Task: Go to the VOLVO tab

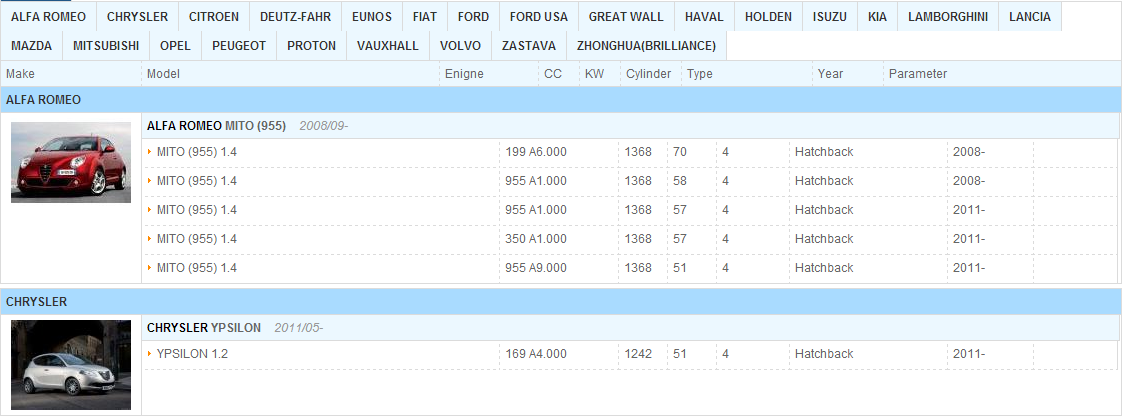Action: tap(460, 46)
